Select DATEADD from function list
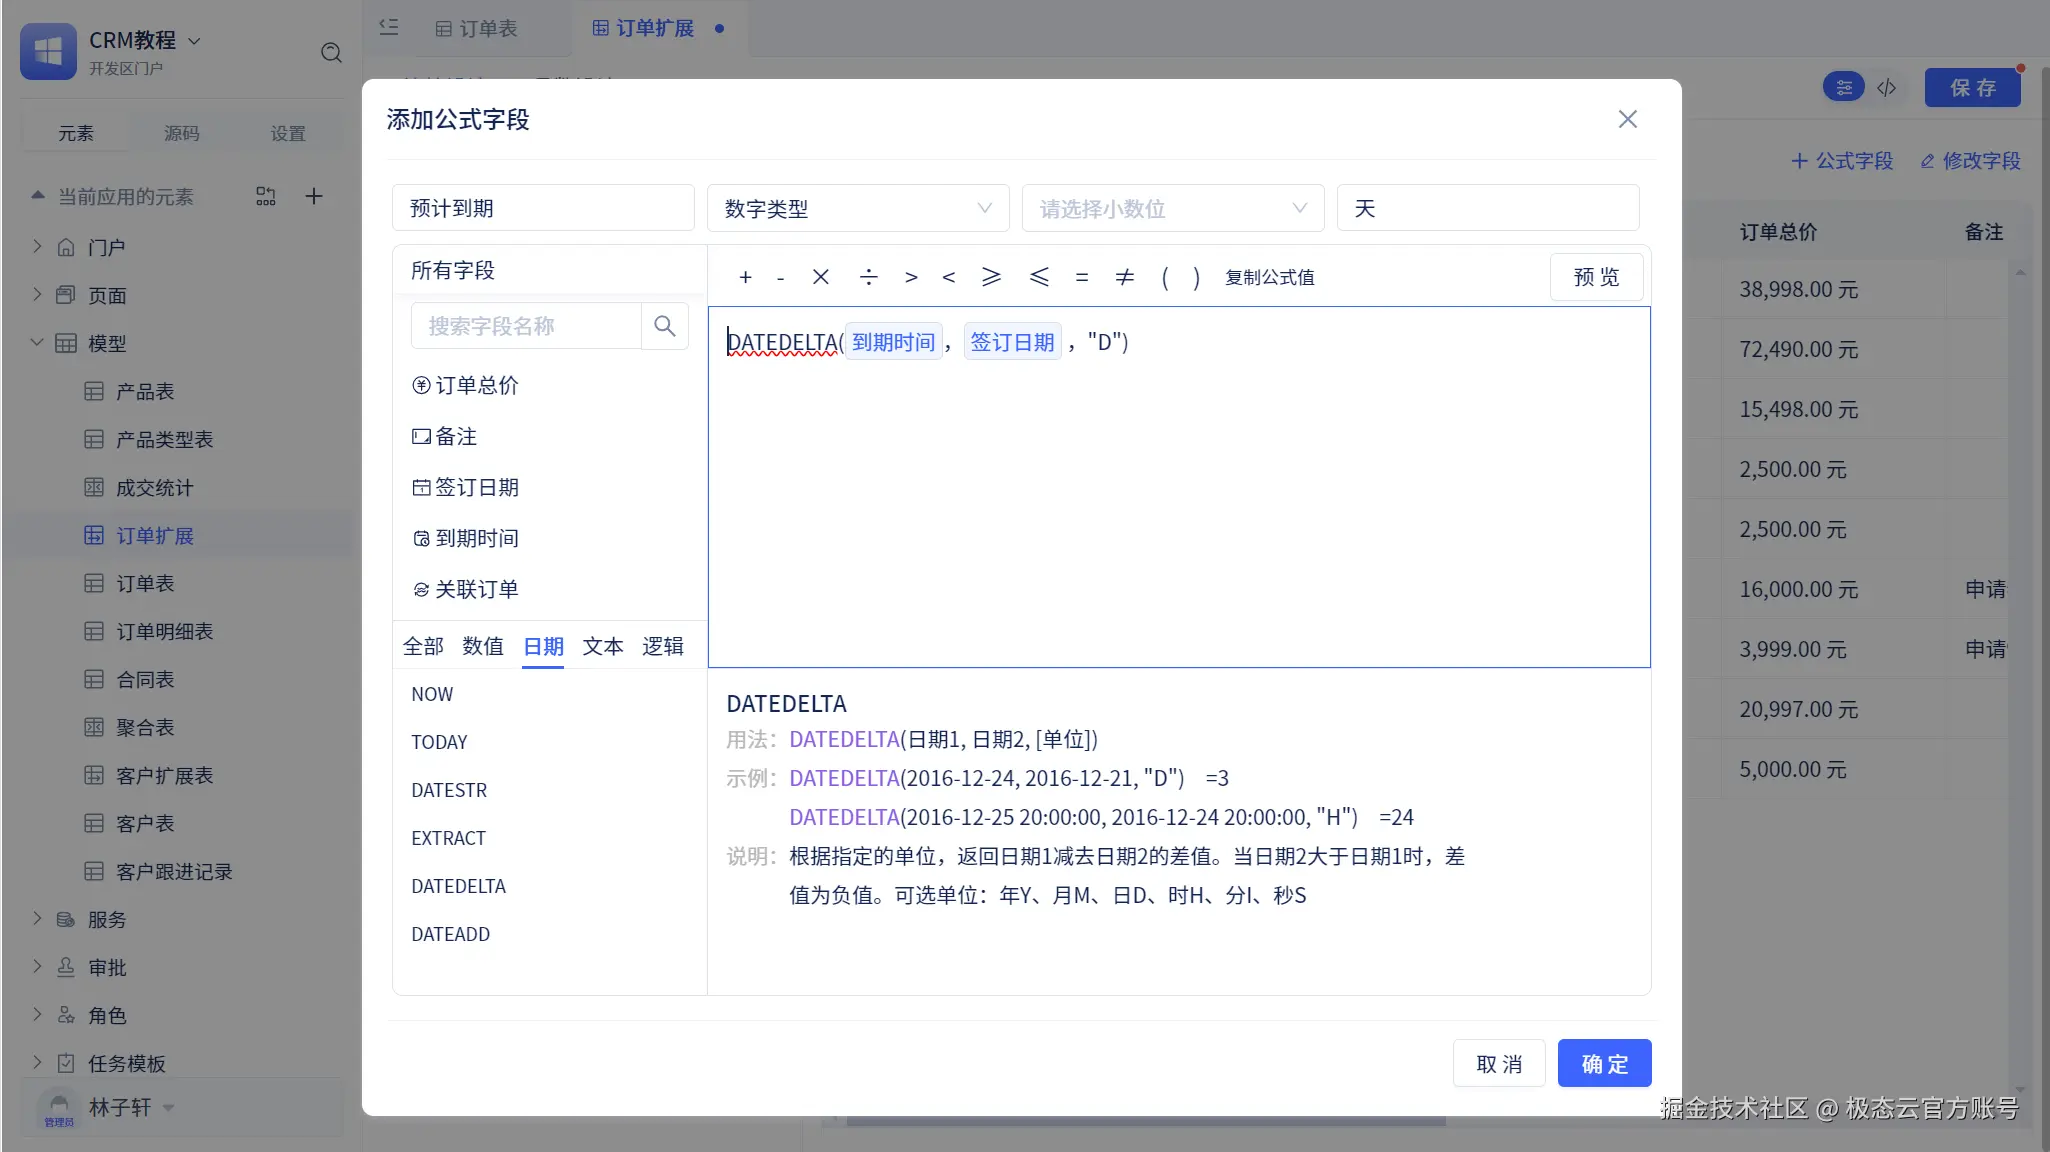2050x1152 pixels. pyautogui.click(x=450, y=934)
